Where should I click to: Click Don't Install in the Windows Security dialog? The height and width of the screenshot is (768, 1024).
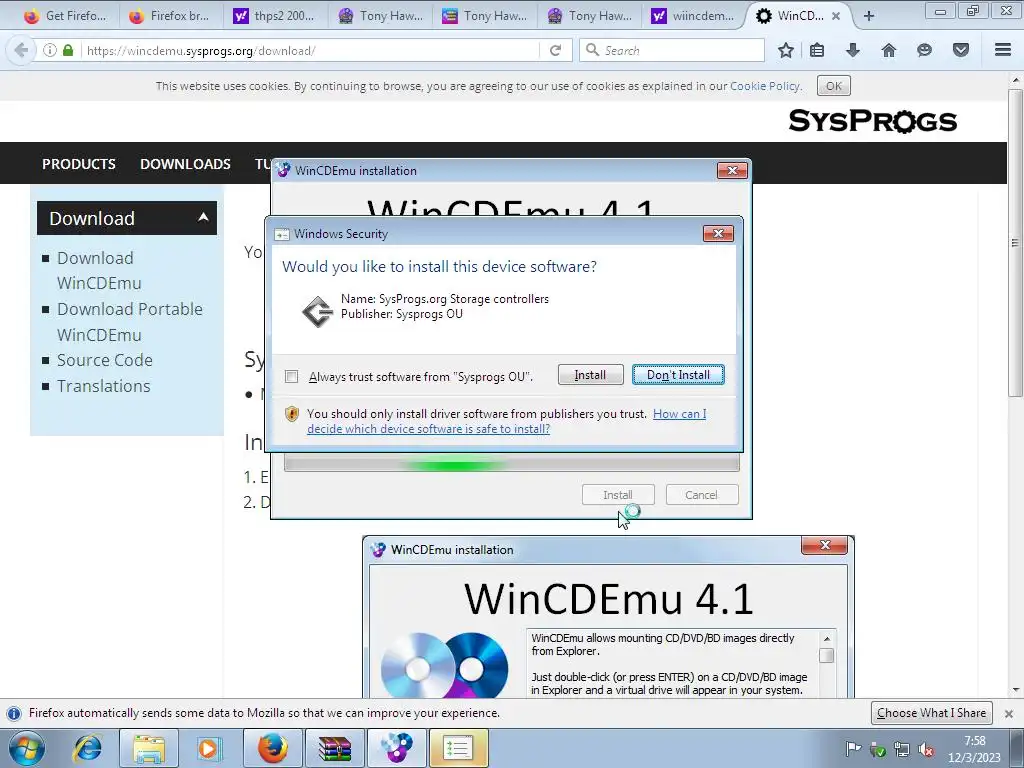point(678,375)
